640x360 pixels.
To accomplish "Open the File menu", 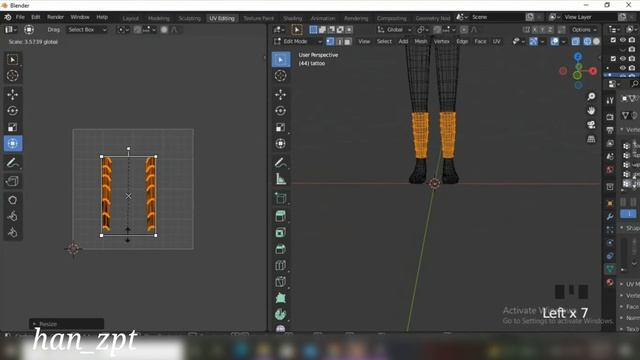I will pyautogui.click(x=20, y=17).
